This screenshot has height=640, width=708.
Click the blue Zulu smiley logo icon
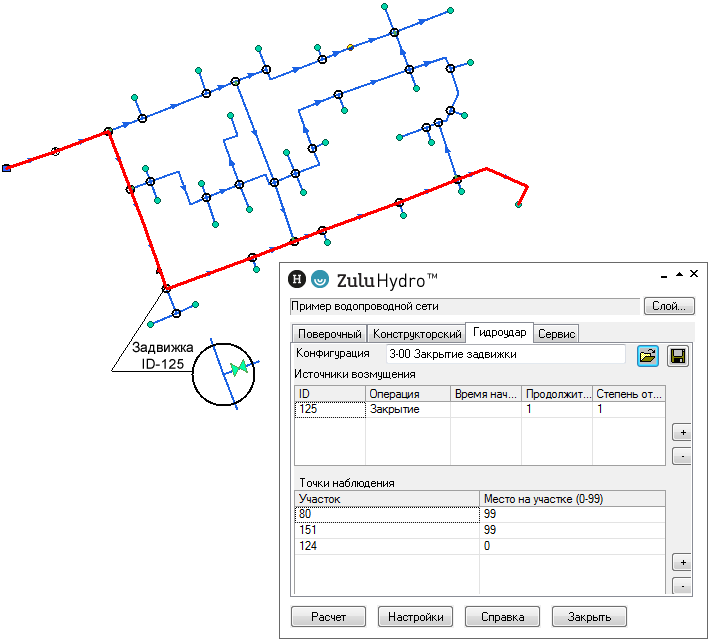pos(320,280)
